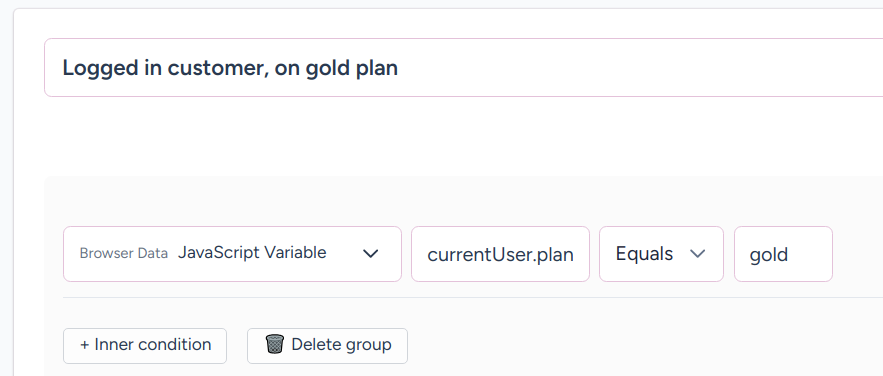Select the JavaScript Variable option text
This screenshot has height=376, width=883.
(x=252, y=253)
